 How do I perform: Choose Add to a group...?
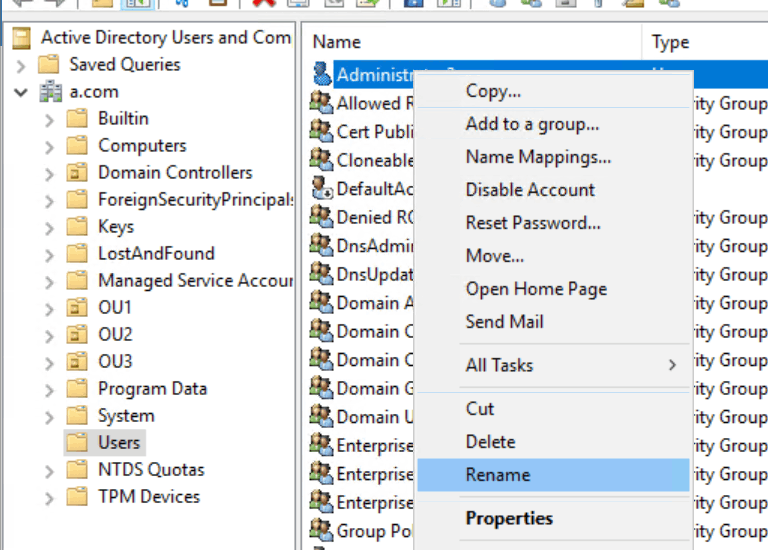click(x=552, y=124)
